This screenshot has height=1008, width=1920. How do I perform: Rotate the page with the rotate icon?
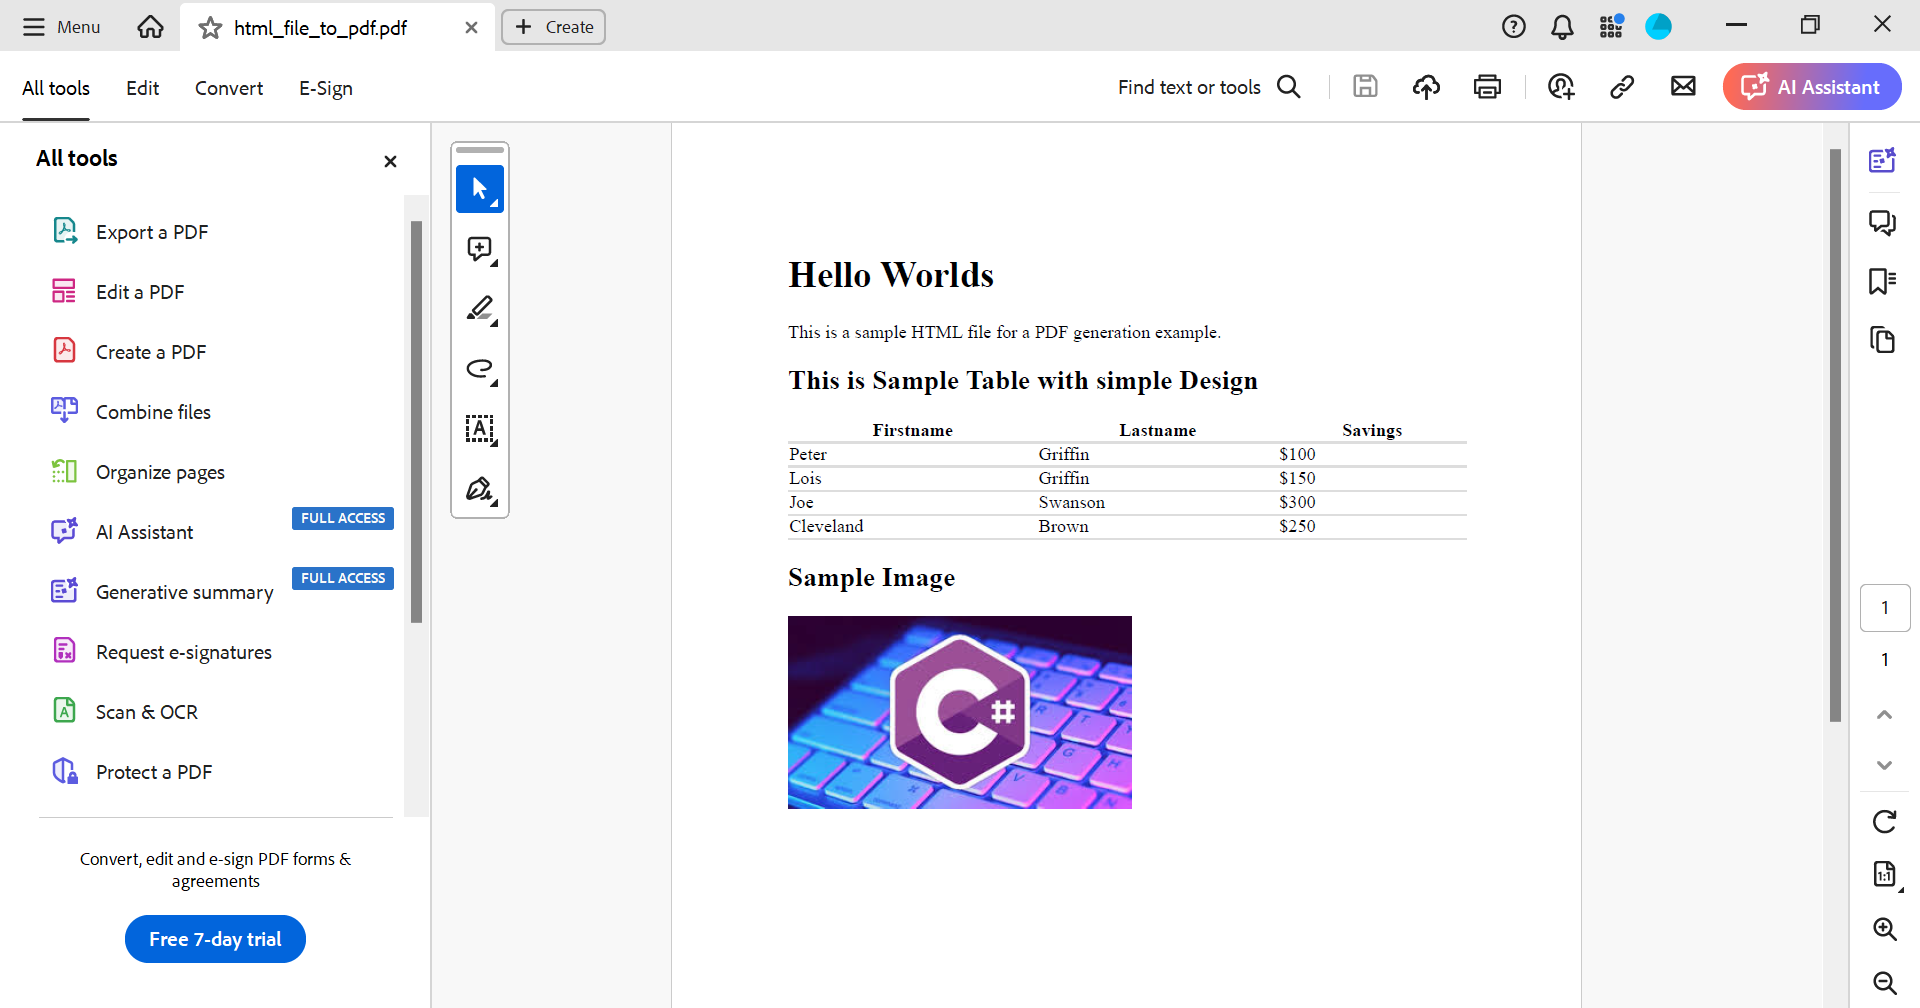point(1884,822)
